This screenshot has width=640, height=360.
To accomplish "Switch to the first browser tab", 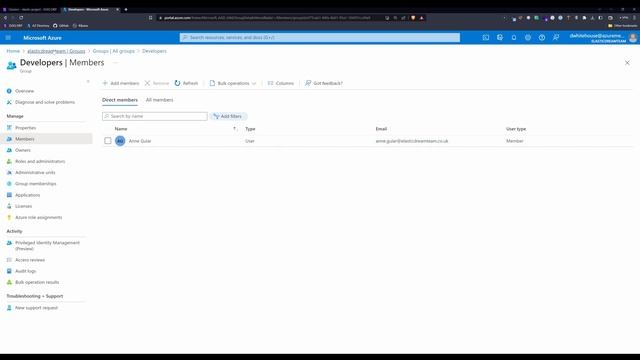I will click(30, 9).
